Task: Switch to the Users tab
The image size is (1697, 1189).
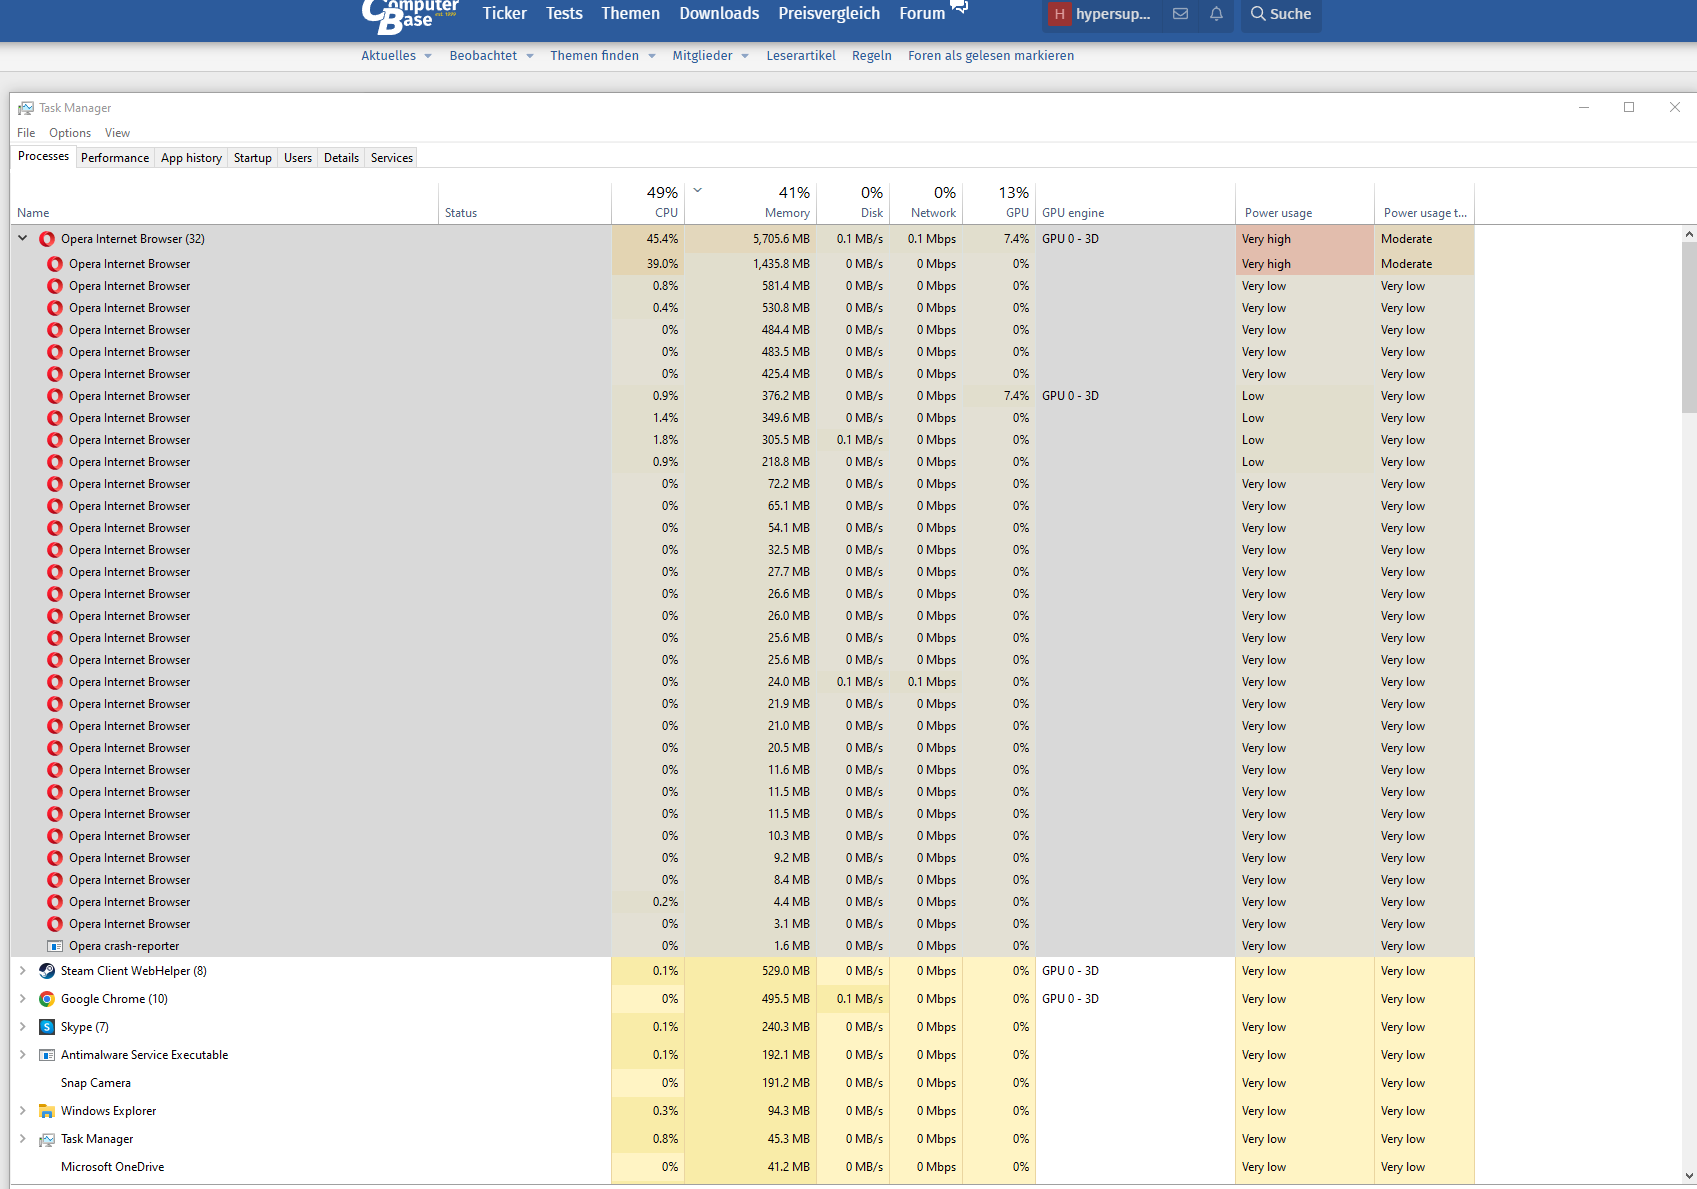Action: pos(298,158)
